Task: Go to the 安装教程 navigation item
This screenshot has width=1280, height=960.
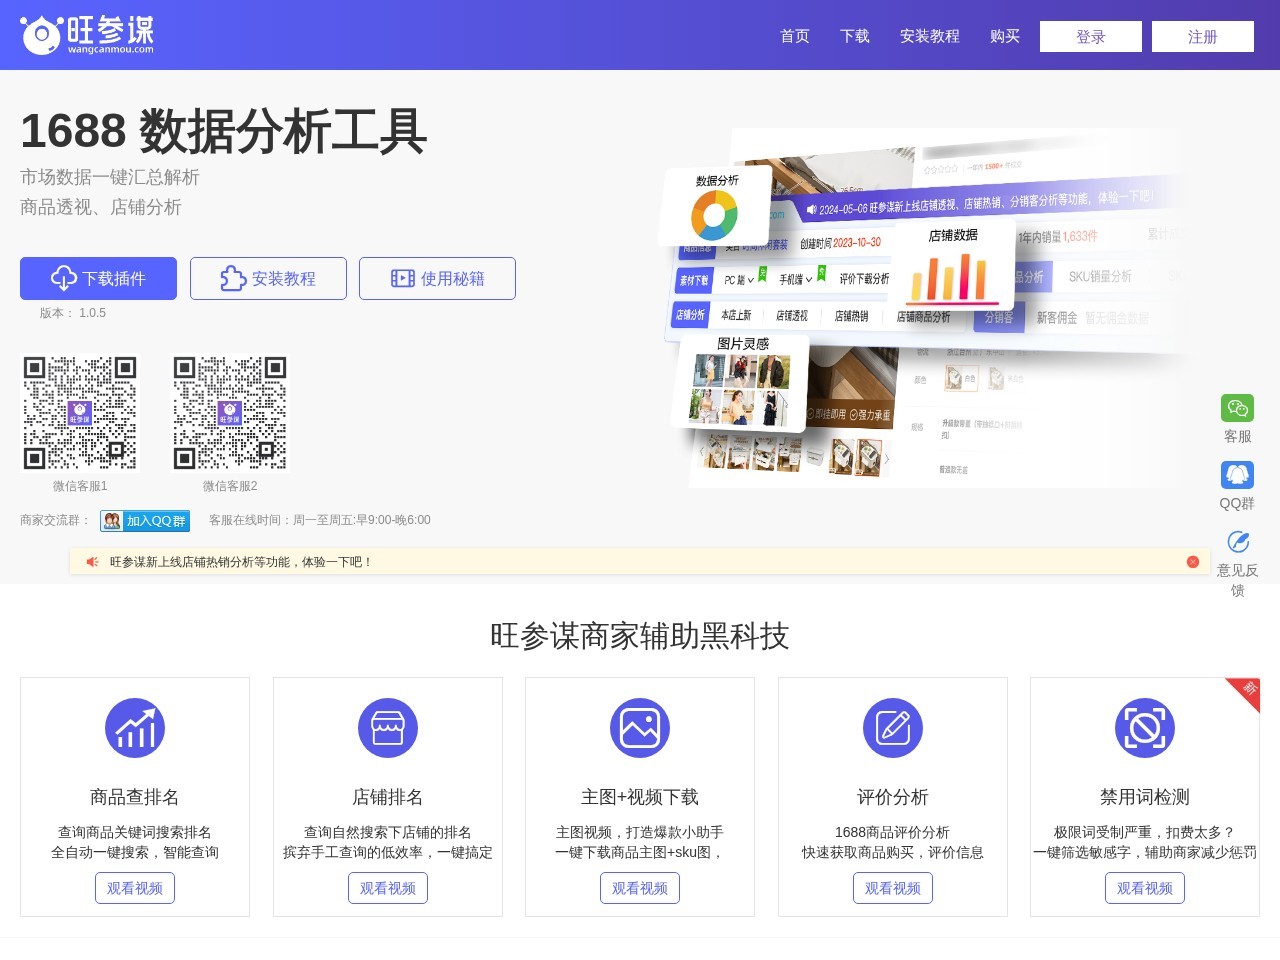Action: pyautogui.click(x=930, y=36)
